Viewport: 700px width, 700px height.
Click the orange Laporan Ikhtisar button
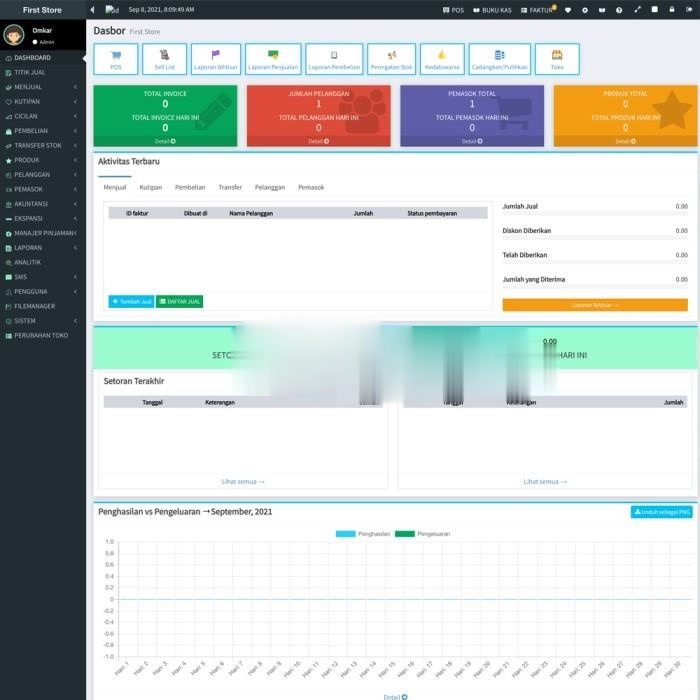click(595, 305)
